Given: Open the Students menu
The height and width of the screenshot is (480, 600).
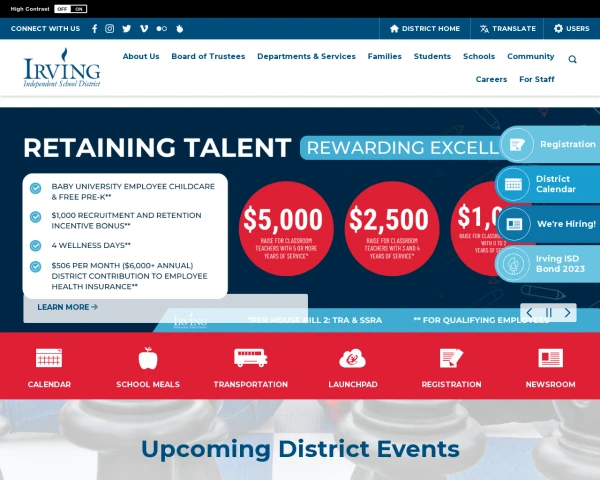Looking at the screenshot, I should click(432, 56).
